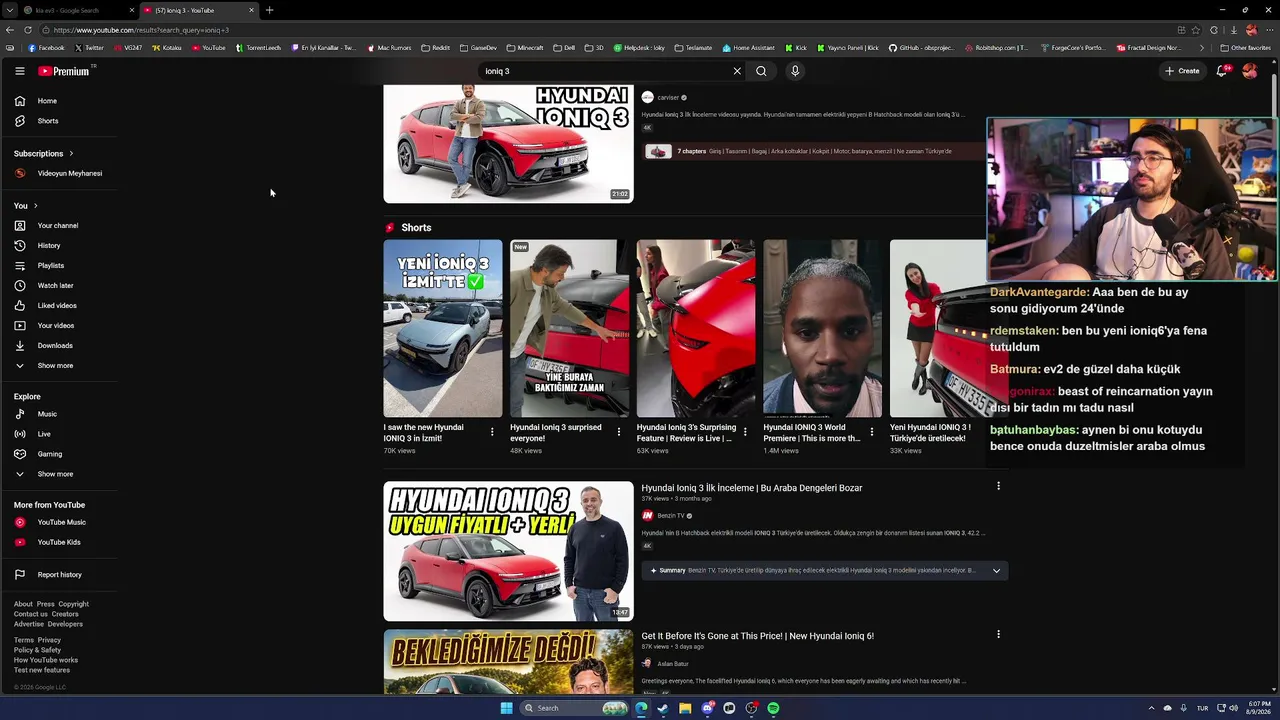Click the browser address bar URL
Image resolution: width=1280 pixels, height=720 pixels.
click(x=141, y=30)
